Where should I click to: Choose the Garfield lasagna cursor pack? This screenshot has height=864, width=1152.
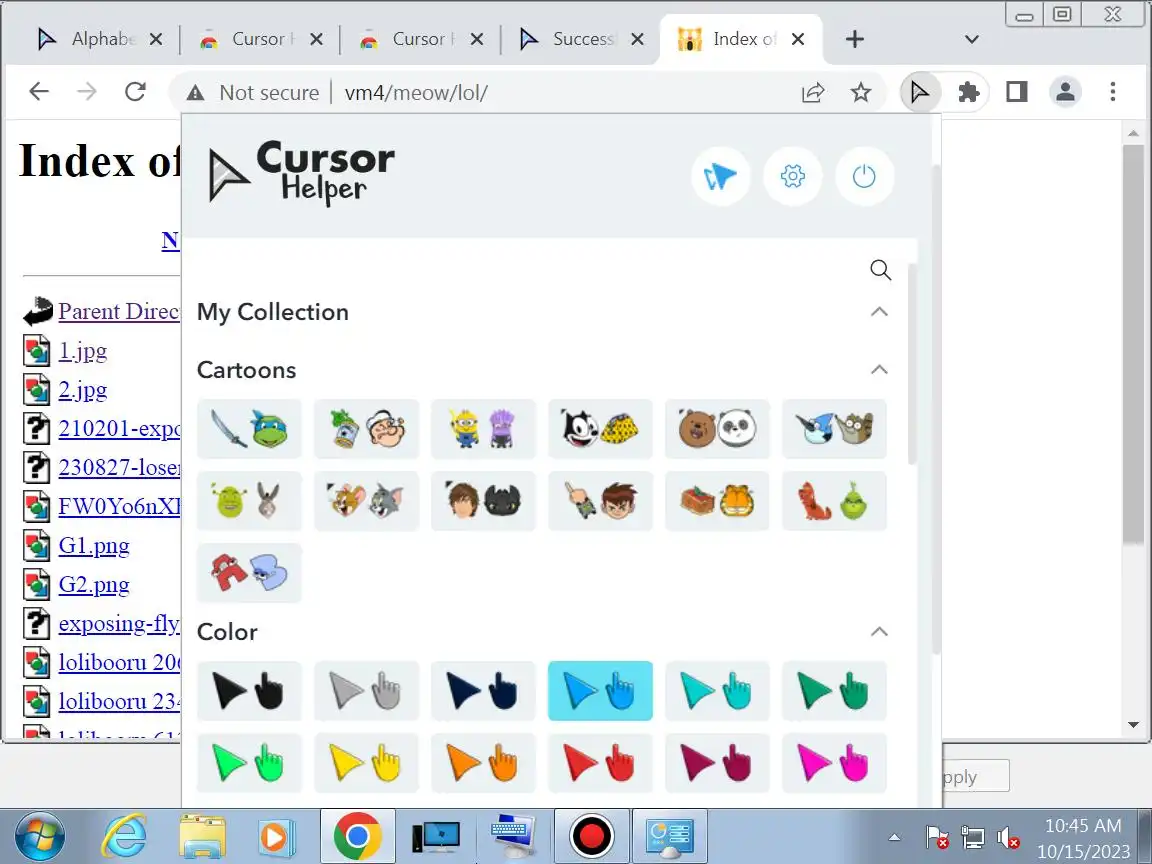[717, 501]
